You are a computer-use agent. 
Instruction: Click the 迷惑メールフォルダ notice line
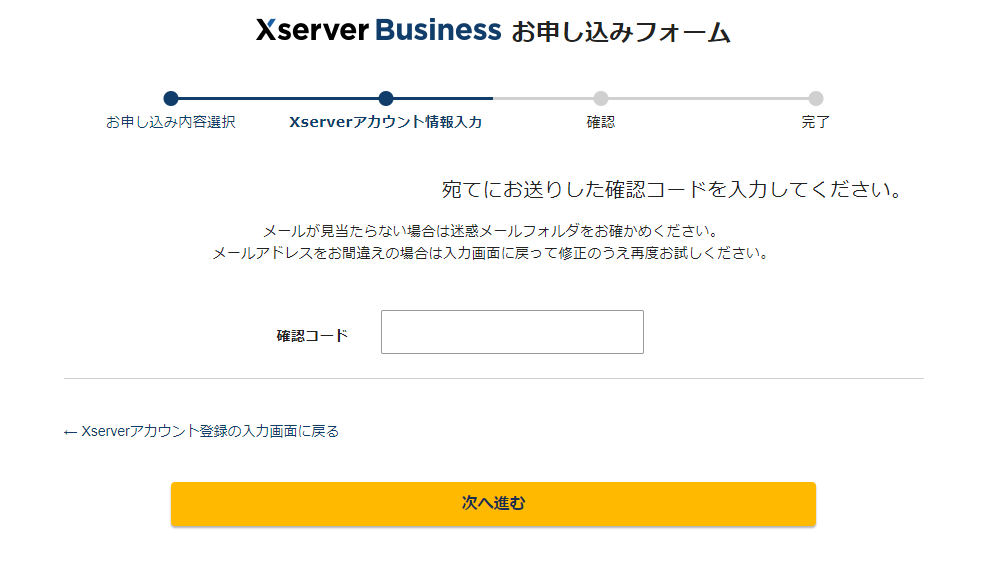pyautogui.click(x=491, y=231)
